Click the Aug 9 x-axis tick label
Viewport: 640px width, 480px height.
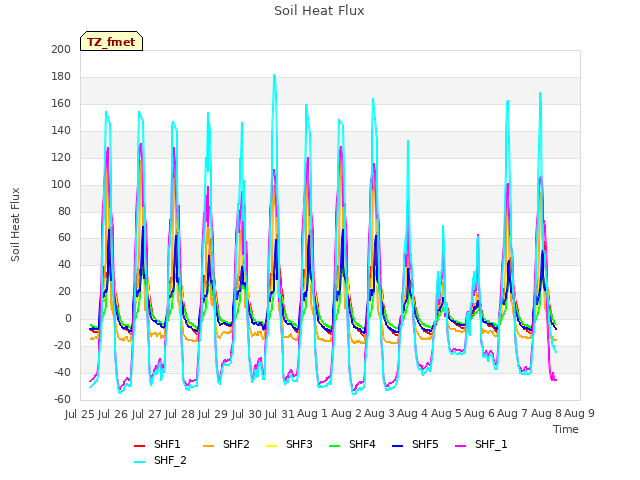579,414
